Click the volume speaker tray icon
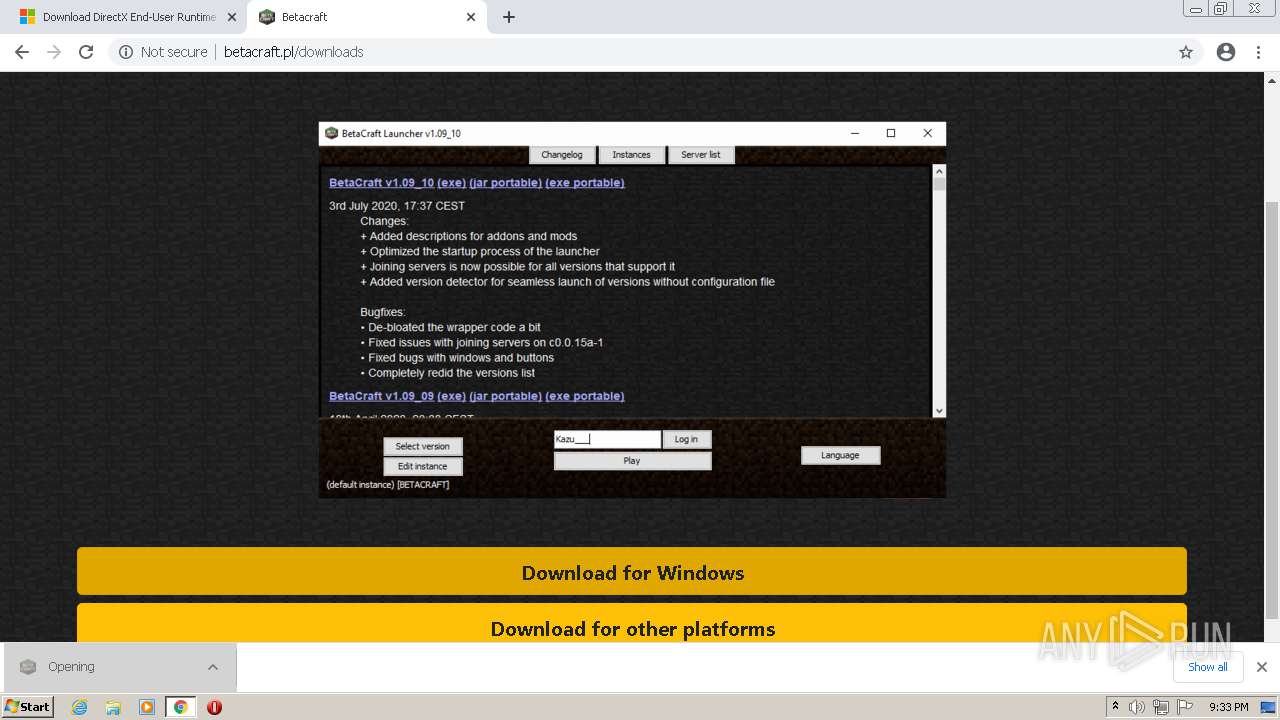 click(x=1137, y=707)
